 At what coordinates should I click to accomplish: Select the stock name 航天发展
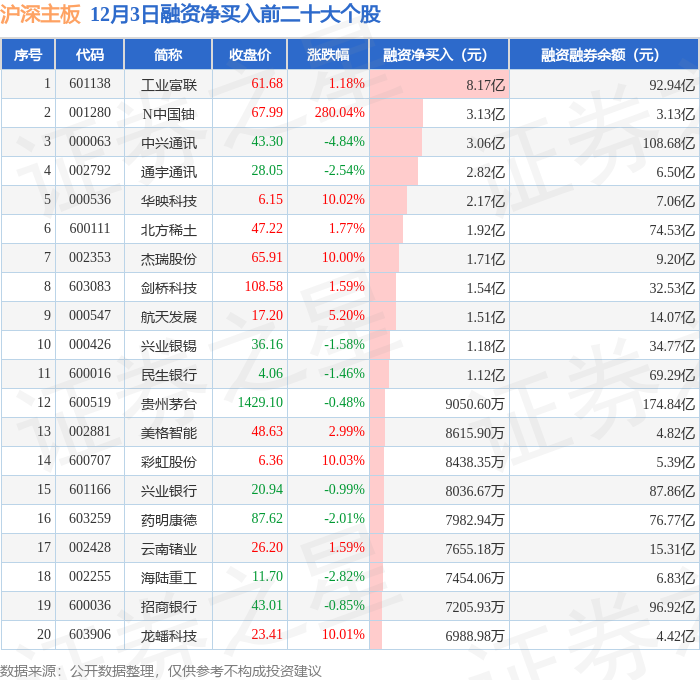click(169, 317)
